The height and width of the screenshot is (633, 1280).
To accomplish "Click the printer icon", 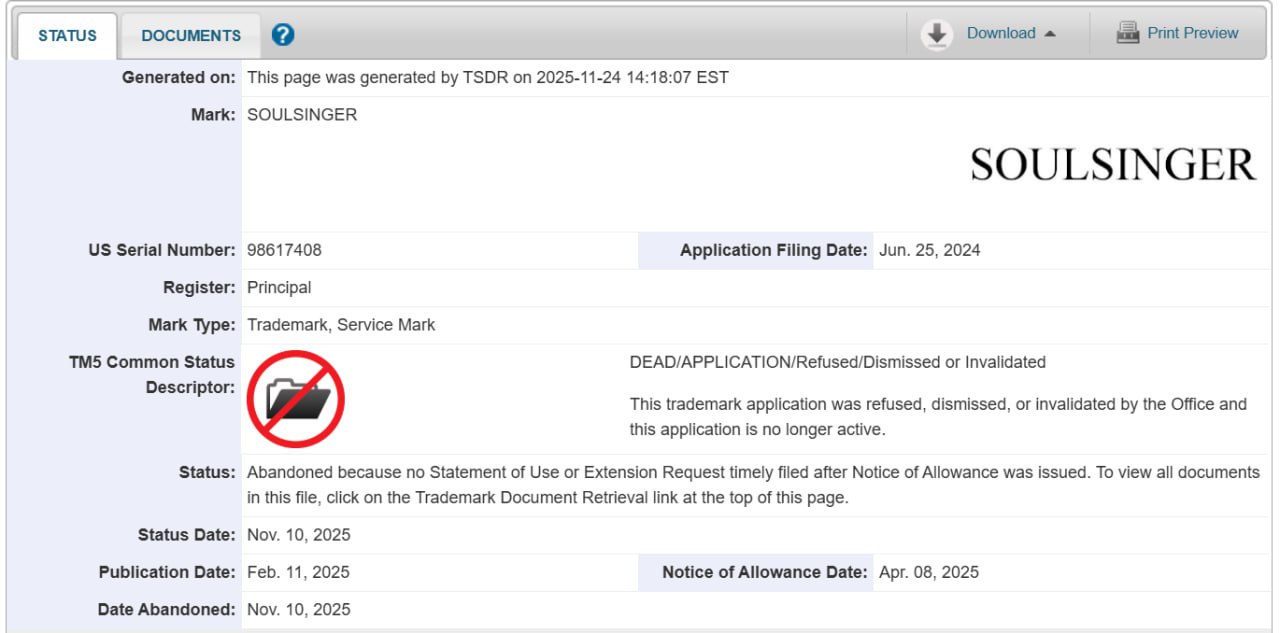I will coord(1128,33).
